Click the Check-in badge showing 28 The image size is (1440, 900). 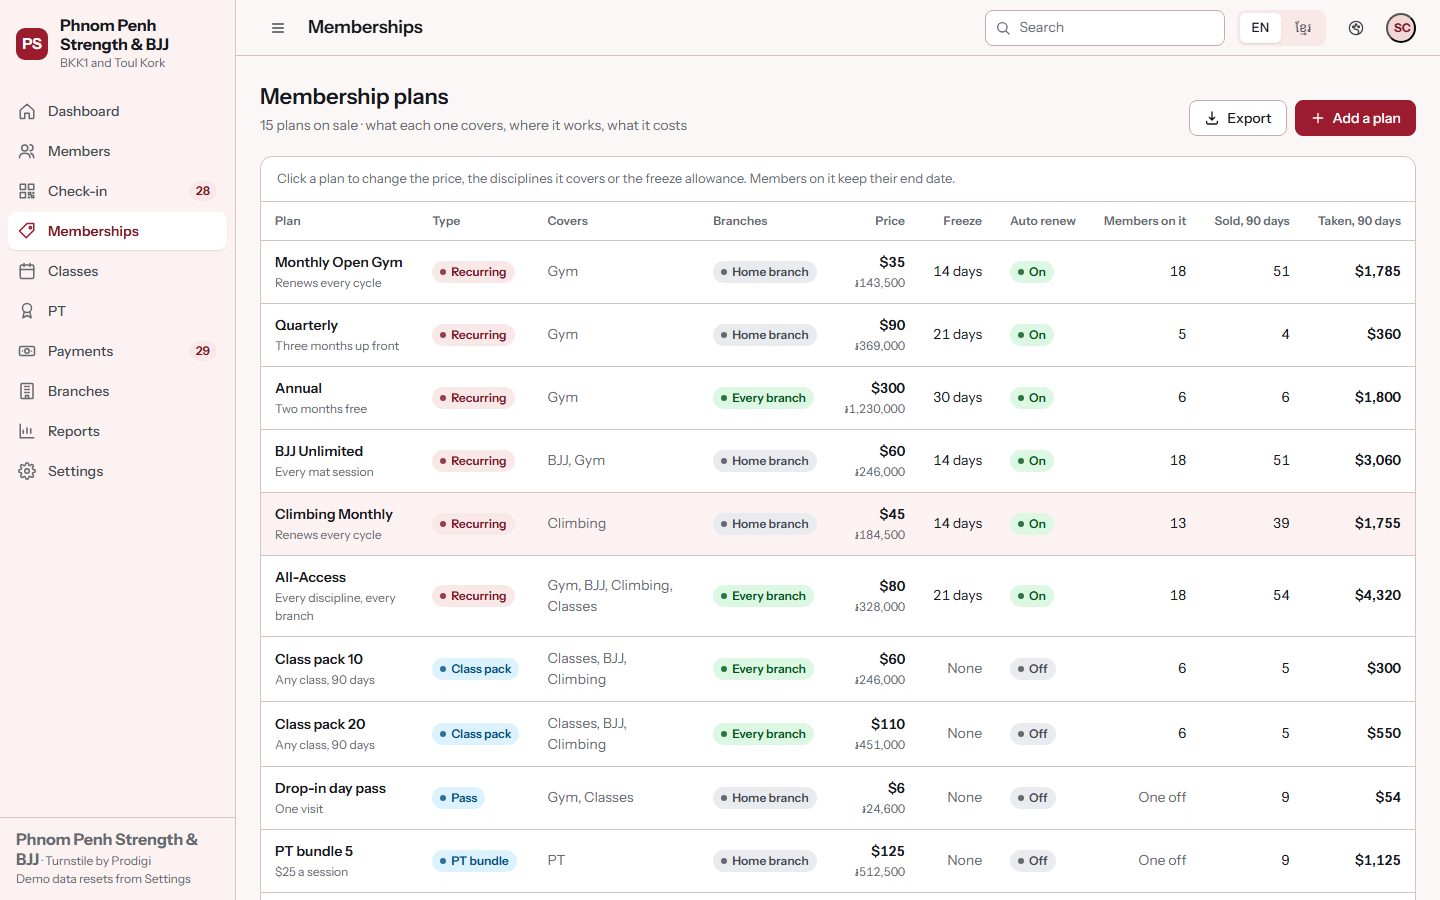203,191
